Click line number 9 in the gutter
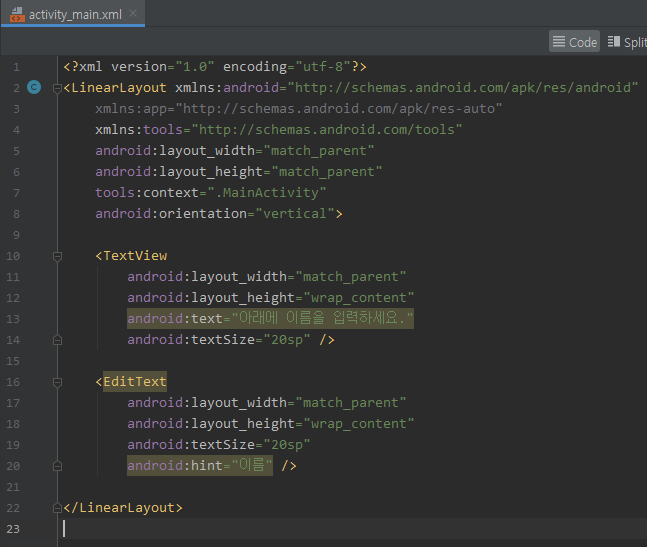 pos(16,235)
